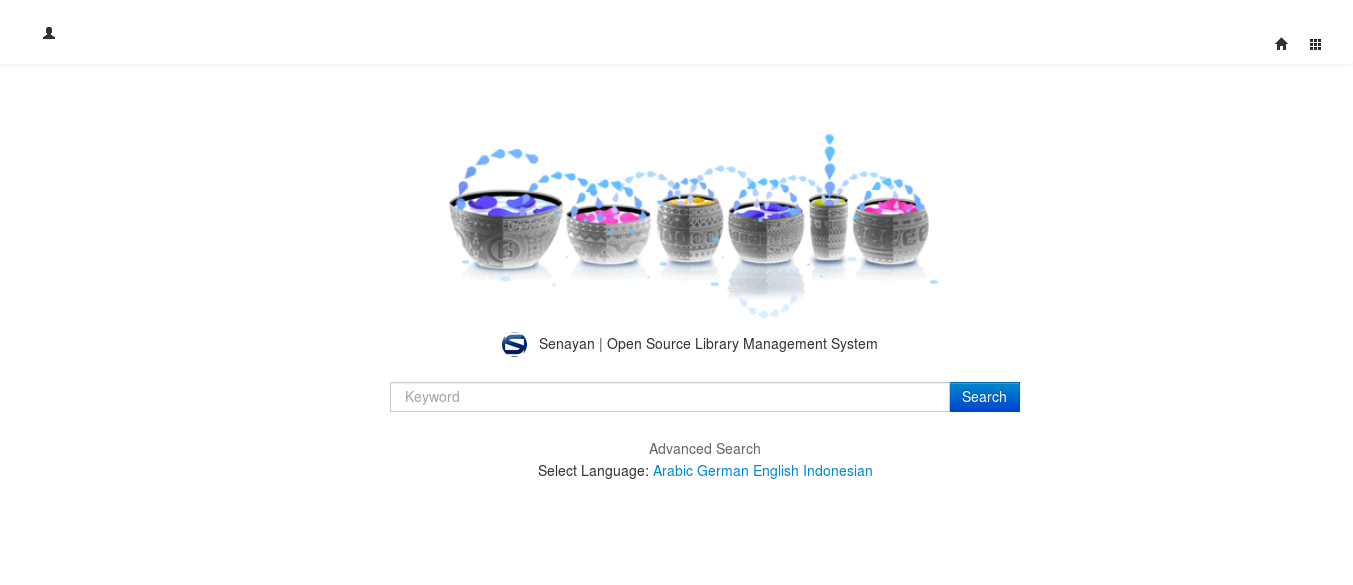Open the Advanced Search link
The height and width of the screenshot is (585, 1353).
click(x=704, y=449)
